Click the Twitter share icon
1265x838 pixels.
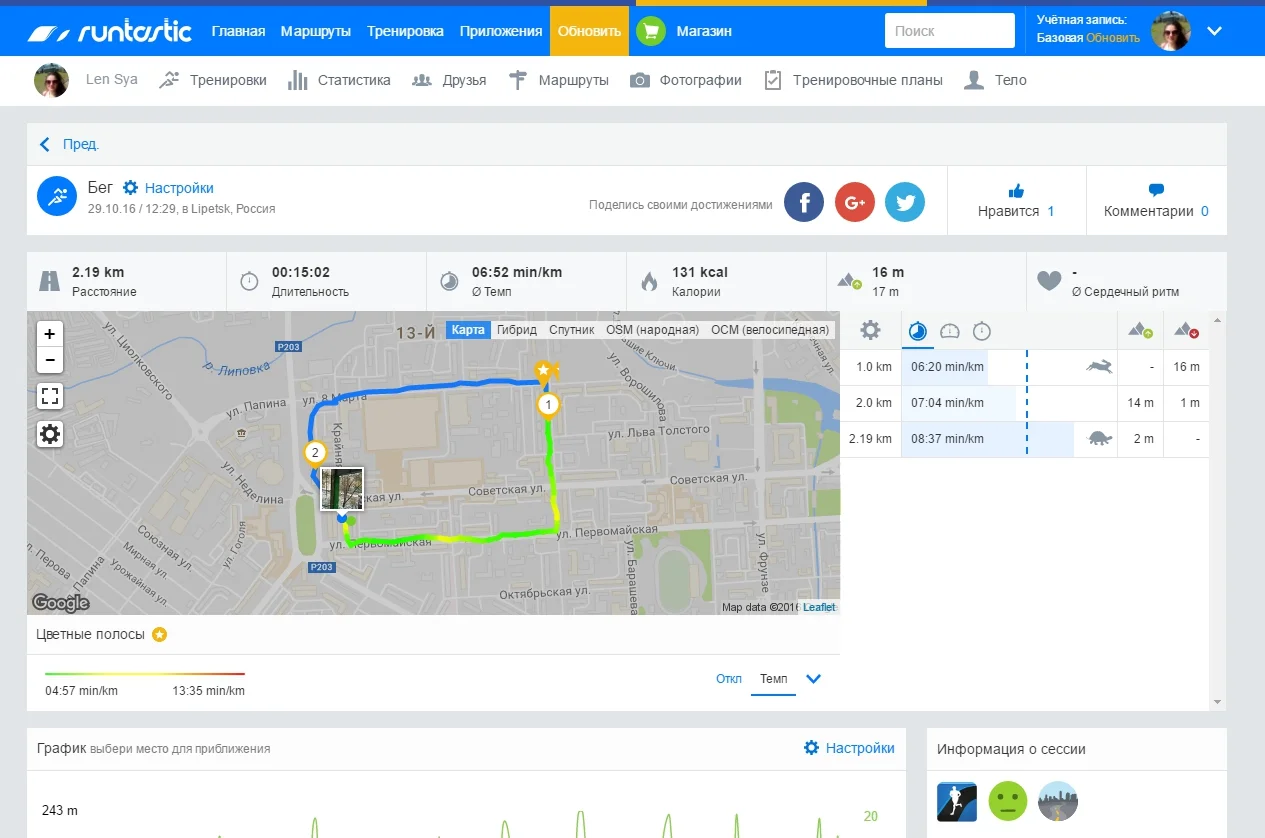pos(905,202)
